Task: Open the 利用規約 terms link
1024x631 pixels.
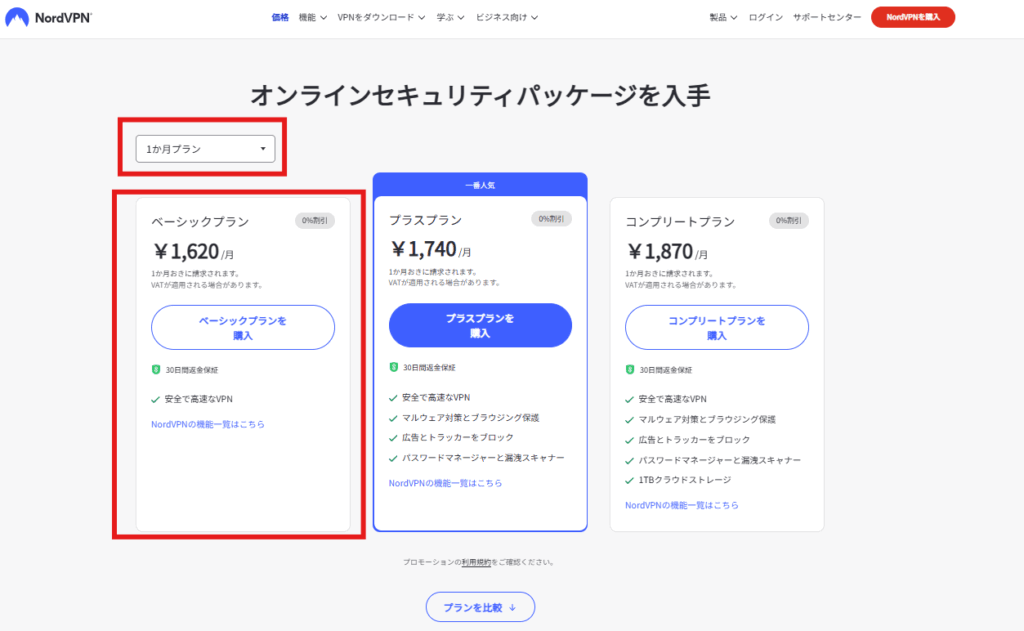Action: [x=476, y=562]
